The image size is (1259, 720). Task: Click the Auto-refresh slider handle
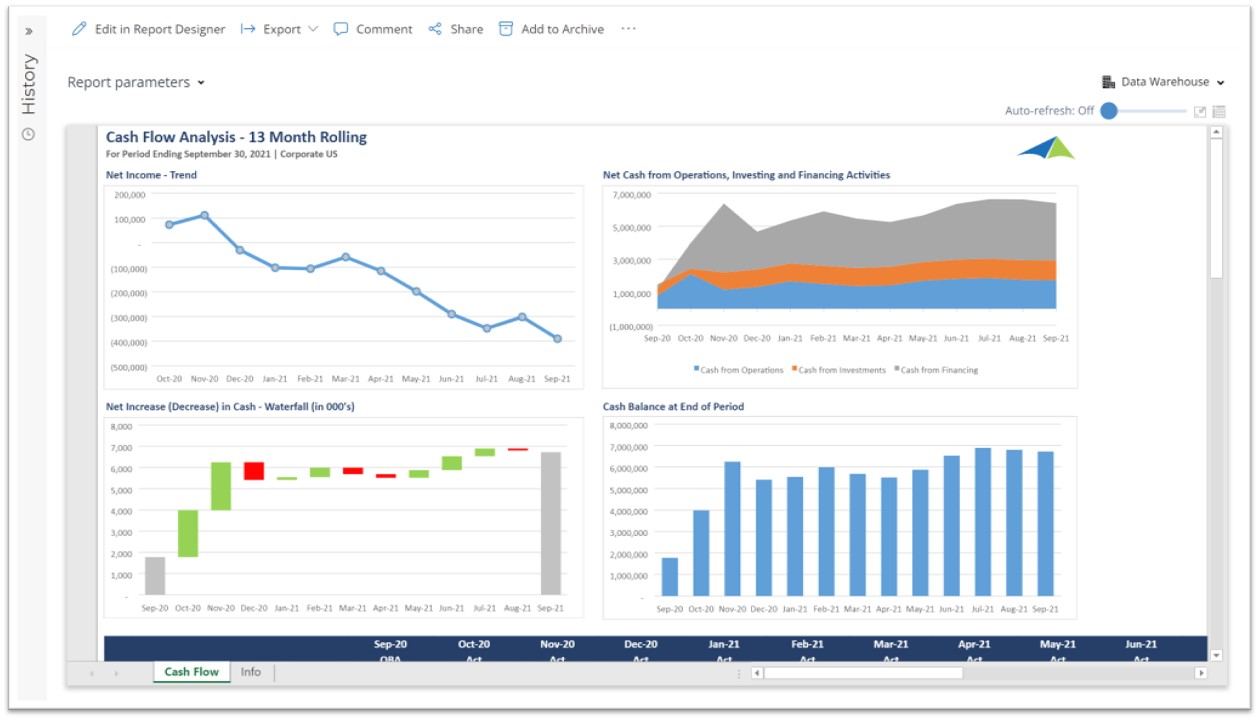(x=1109, y=111)
